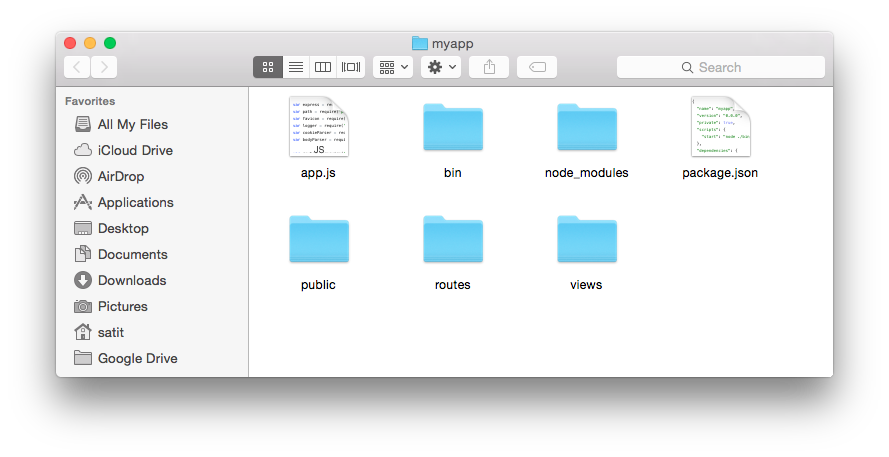Viewport: 889px width, 457px height.
Task: Select the package.json file icon
Action: (721, 126)
